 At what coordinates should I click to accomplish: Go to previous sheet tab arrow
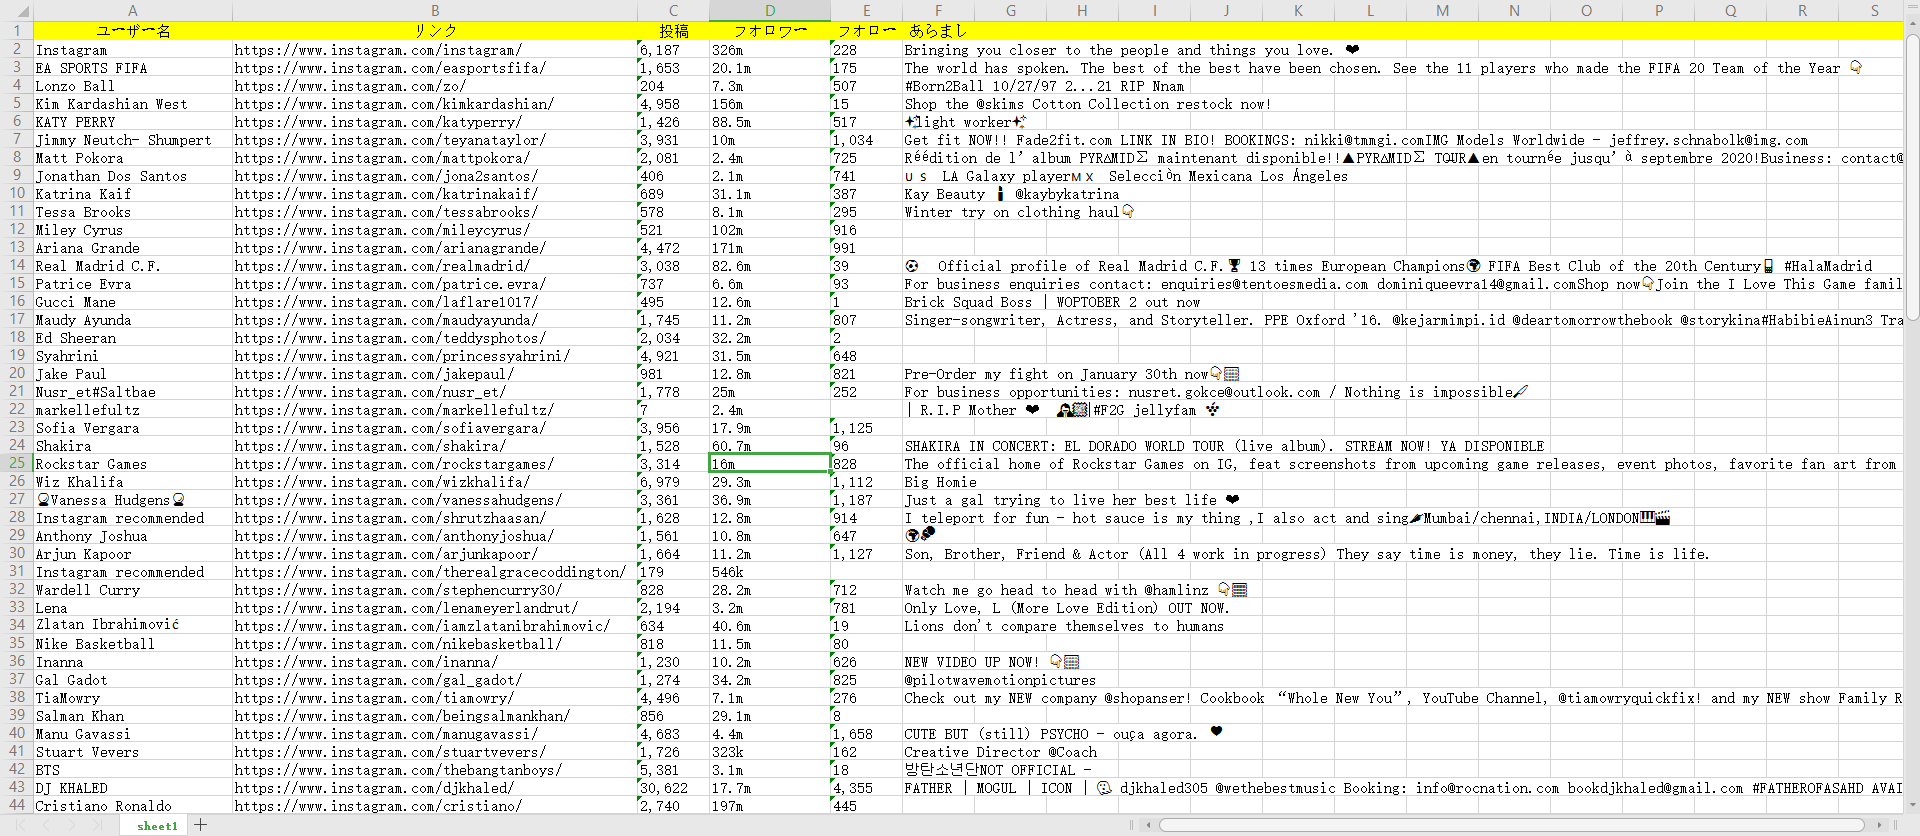47,825
